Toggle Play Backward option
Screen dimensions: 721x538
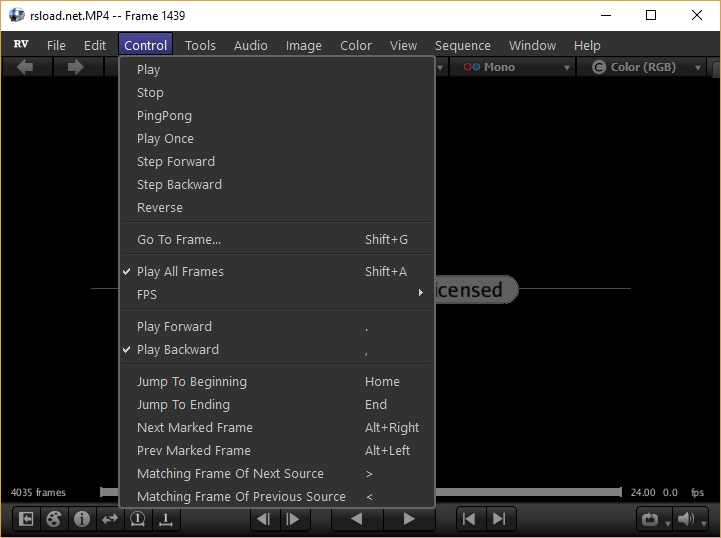click(x=277, y=349)
